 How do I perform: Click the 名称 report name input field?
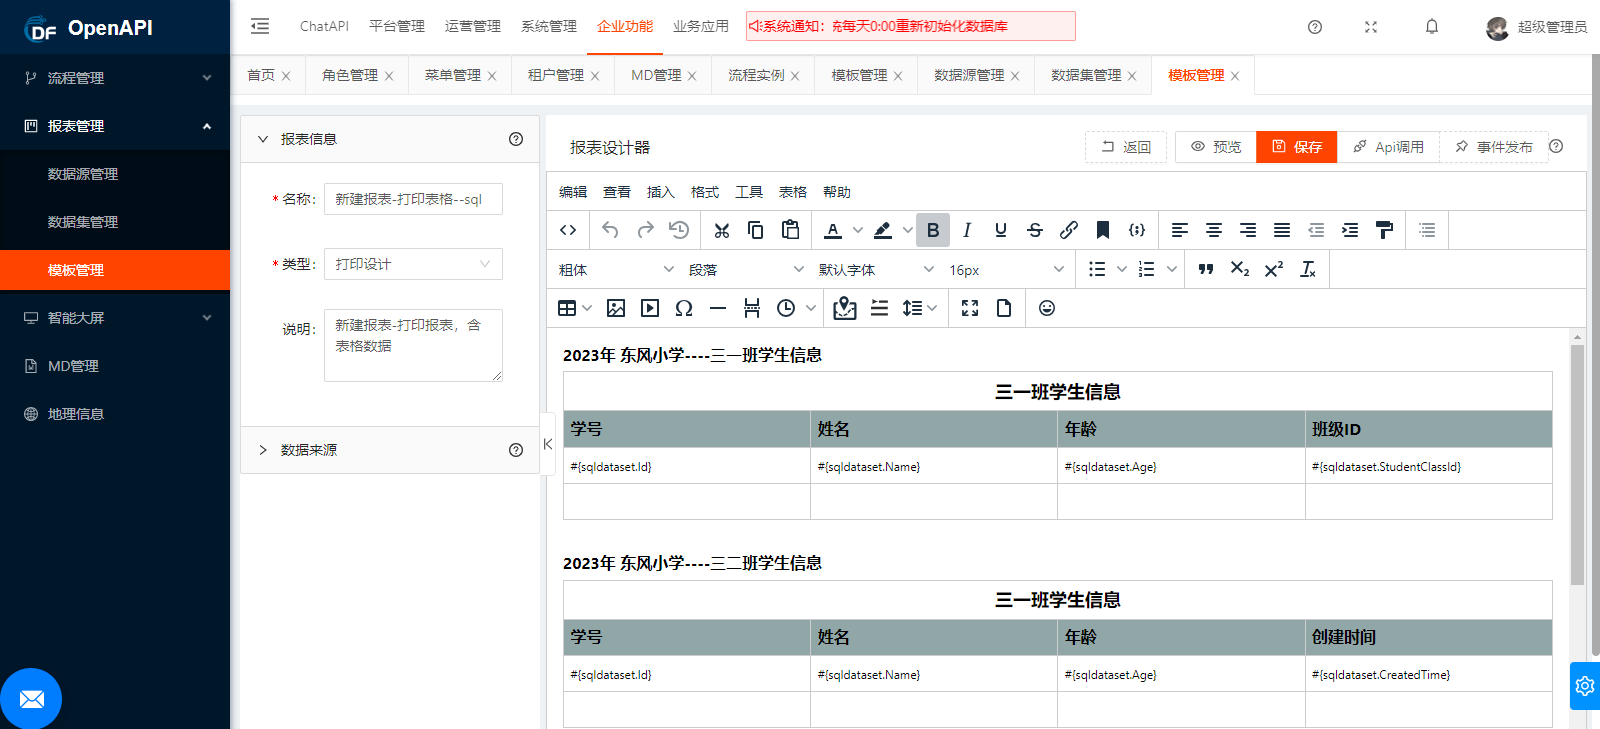pos(413,199)
